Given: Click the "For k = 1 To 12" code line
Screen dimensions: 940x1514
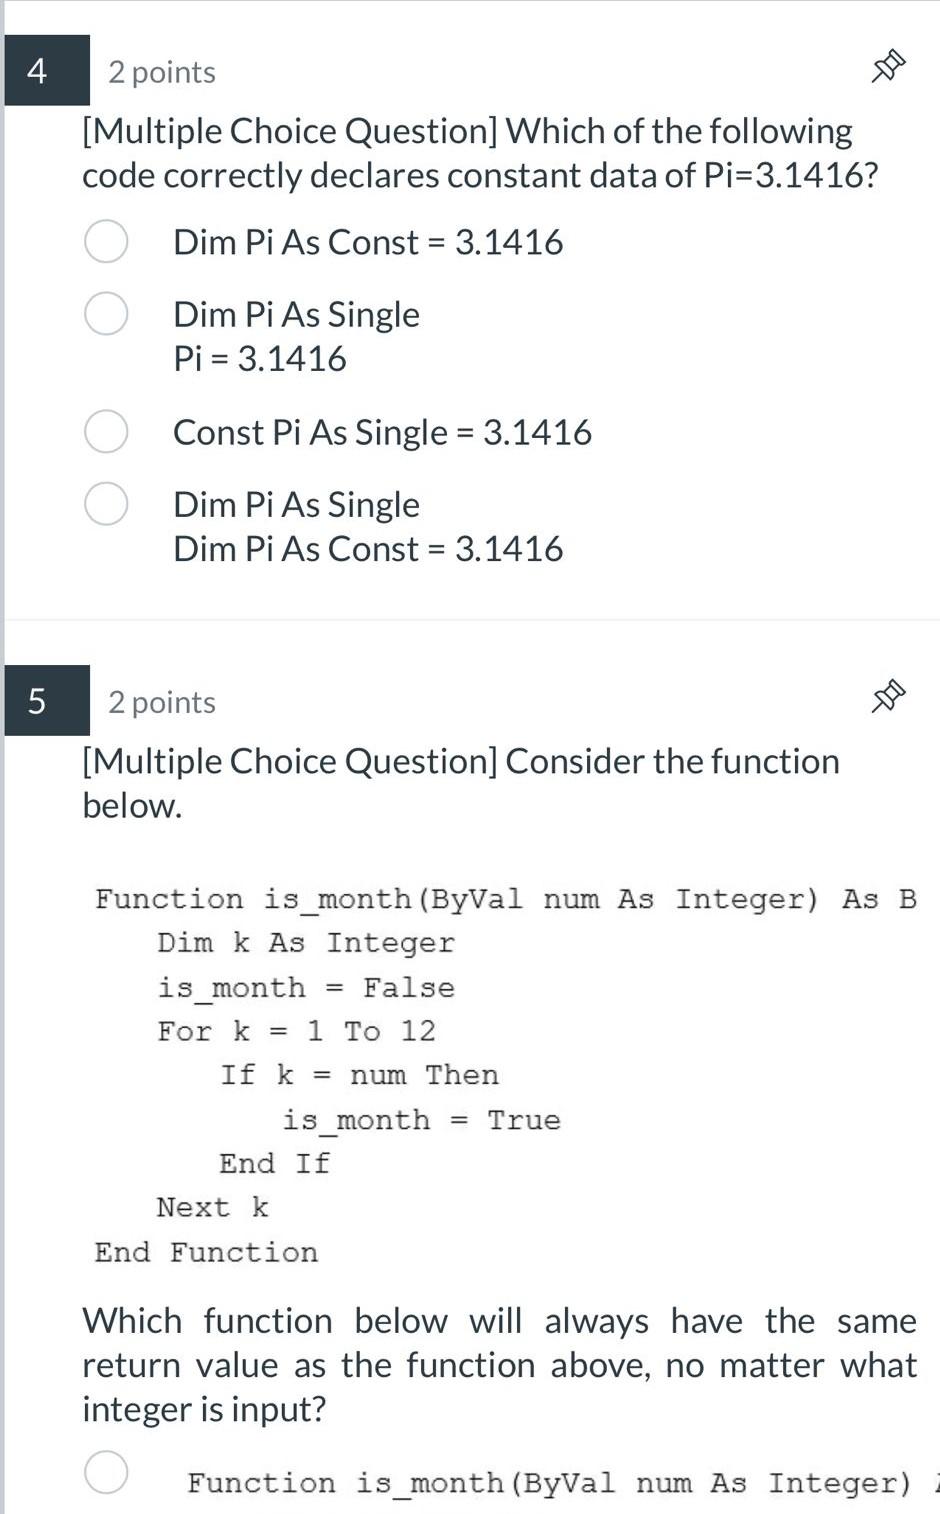Looking at the screenshot, I should (x=297, y=1030).
